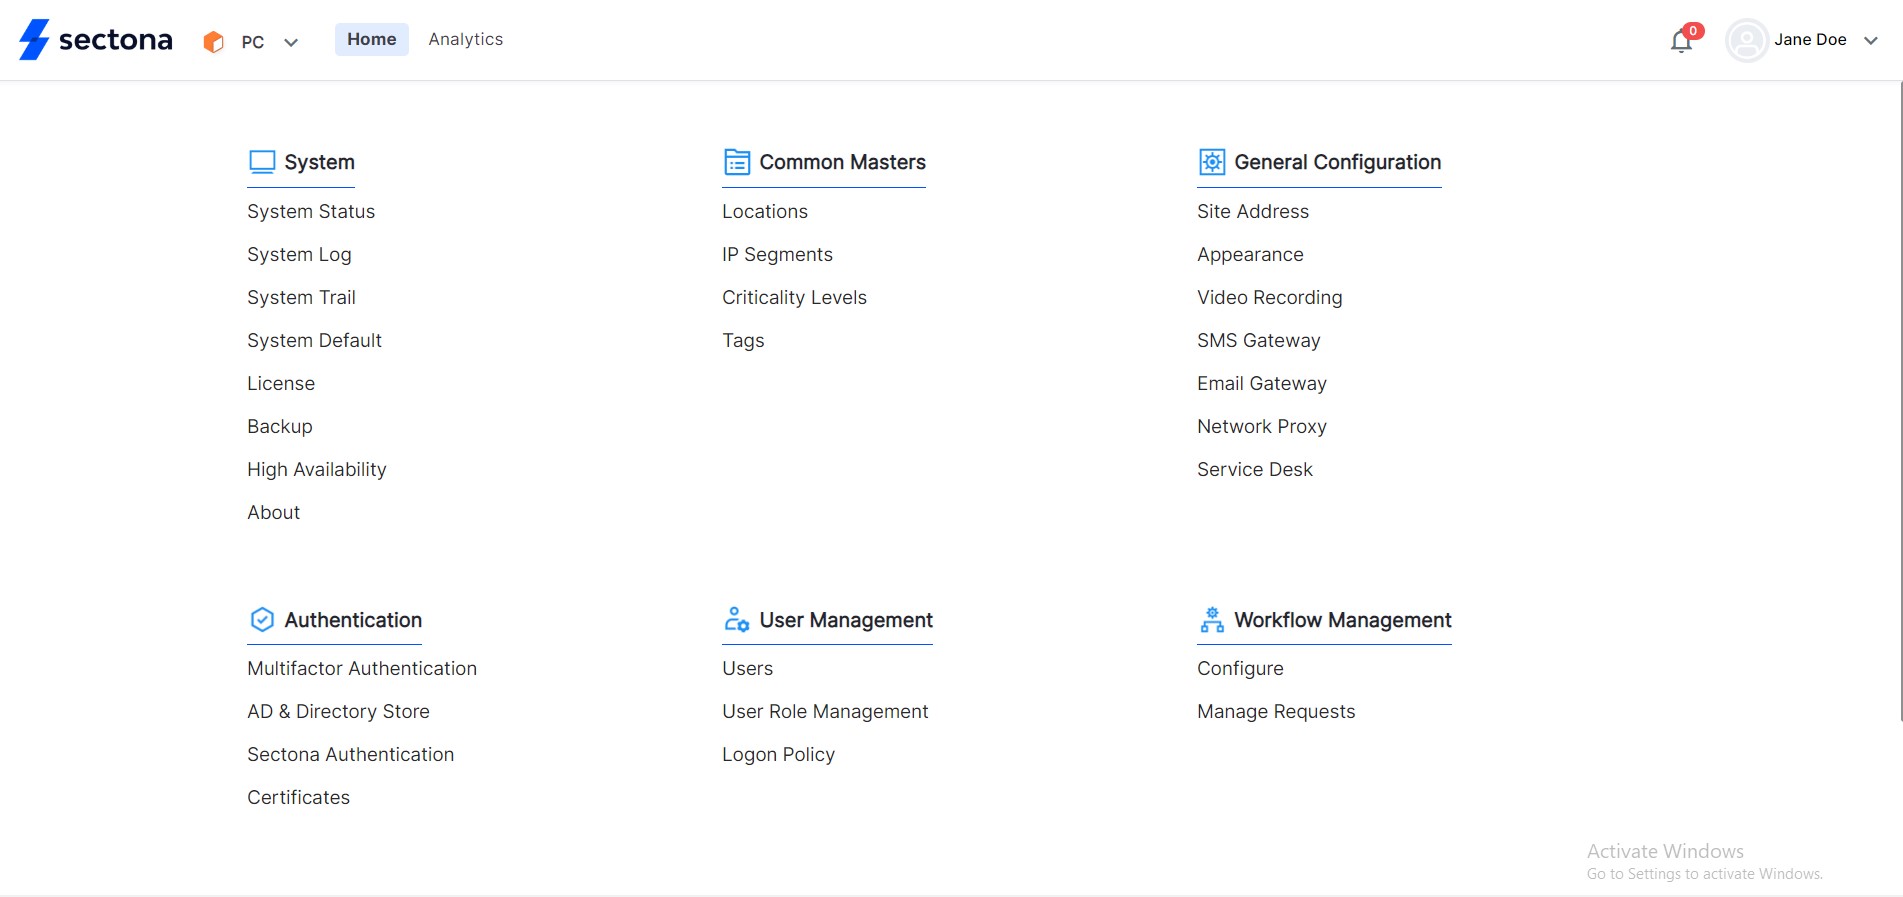Viewport: 1903px width, 897px height.
Task: Go to Video Recording settings
Action: coord(1269,297)
